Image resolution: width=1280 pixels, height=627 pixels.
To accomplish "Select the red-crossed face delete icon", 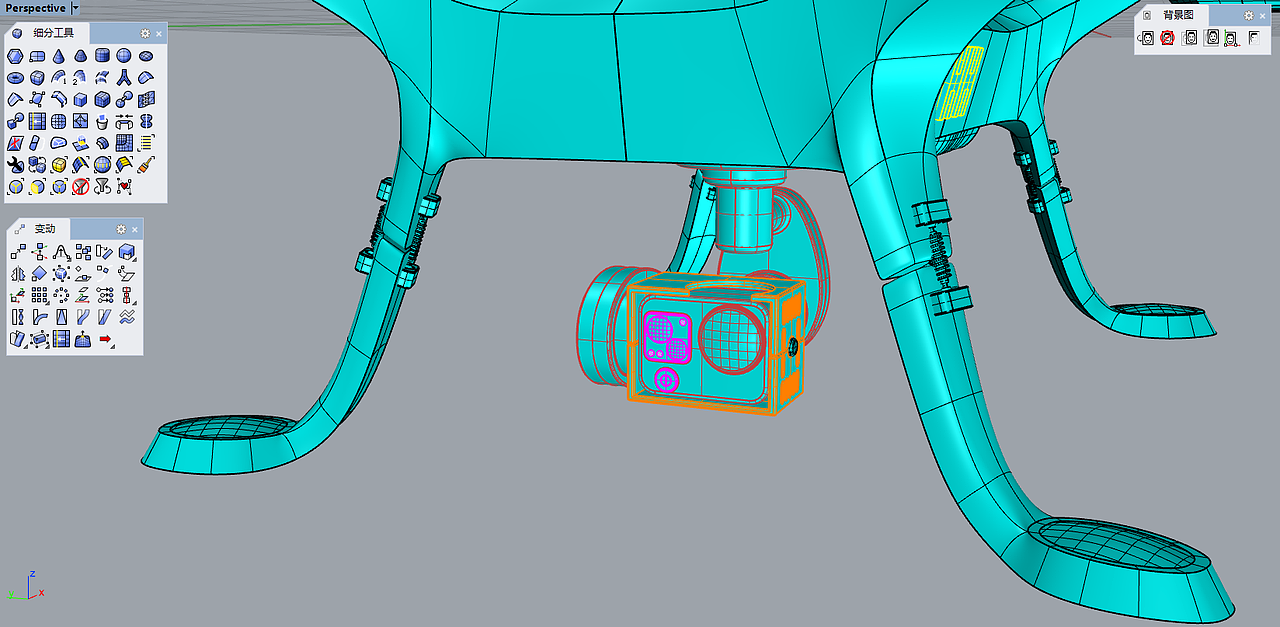I will coord(14,143).
